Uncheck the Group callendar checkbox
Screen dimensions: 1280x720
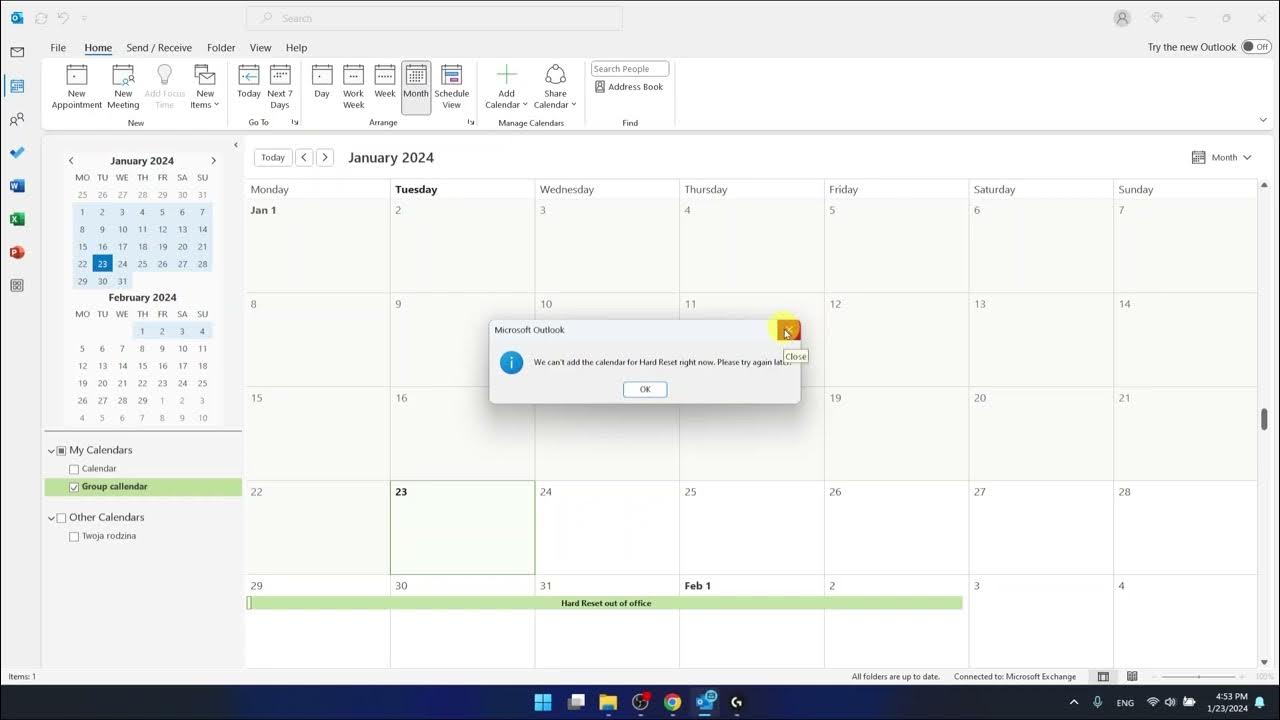tap(74, 487)
